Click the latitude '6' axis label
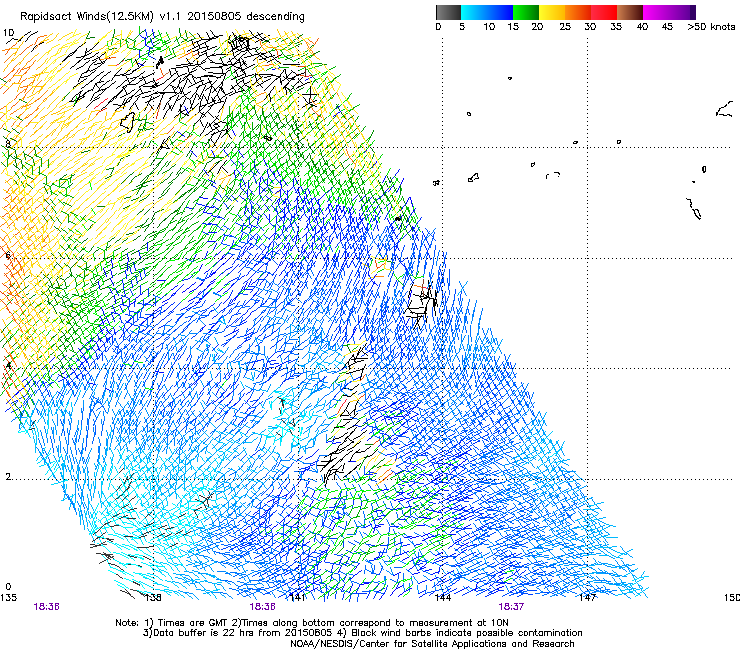 tap(8, 255)
